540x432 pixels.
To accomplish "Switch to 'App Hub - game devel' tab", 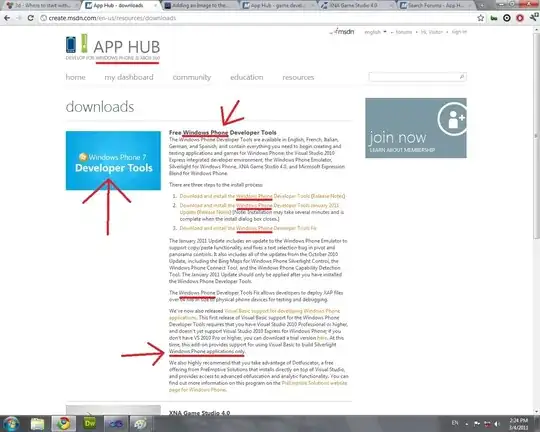I will 278,6.
